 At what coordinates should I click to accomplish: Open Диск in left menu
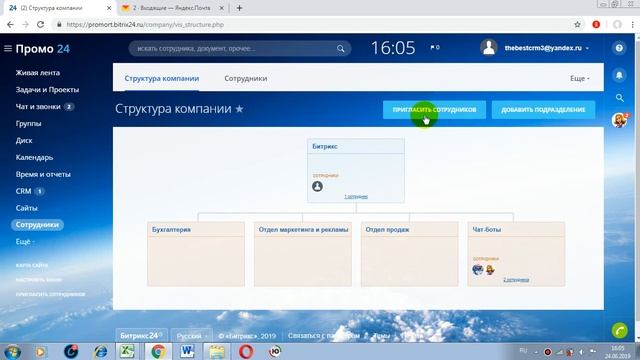(24, 140)
